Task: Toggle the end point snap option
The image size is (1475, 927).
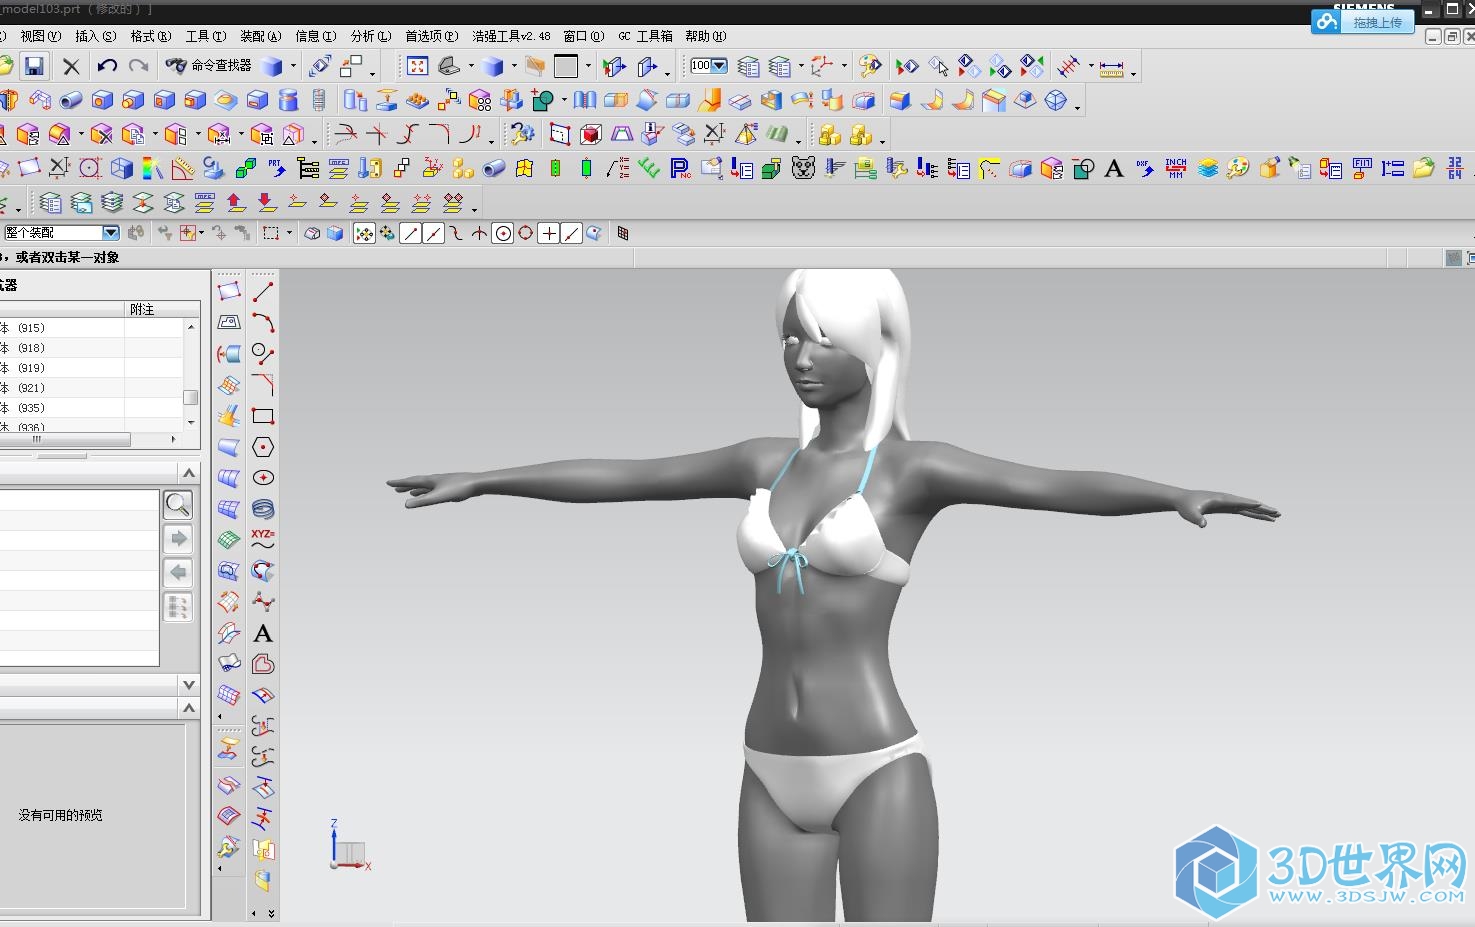Action: click(x=410, y=233)
